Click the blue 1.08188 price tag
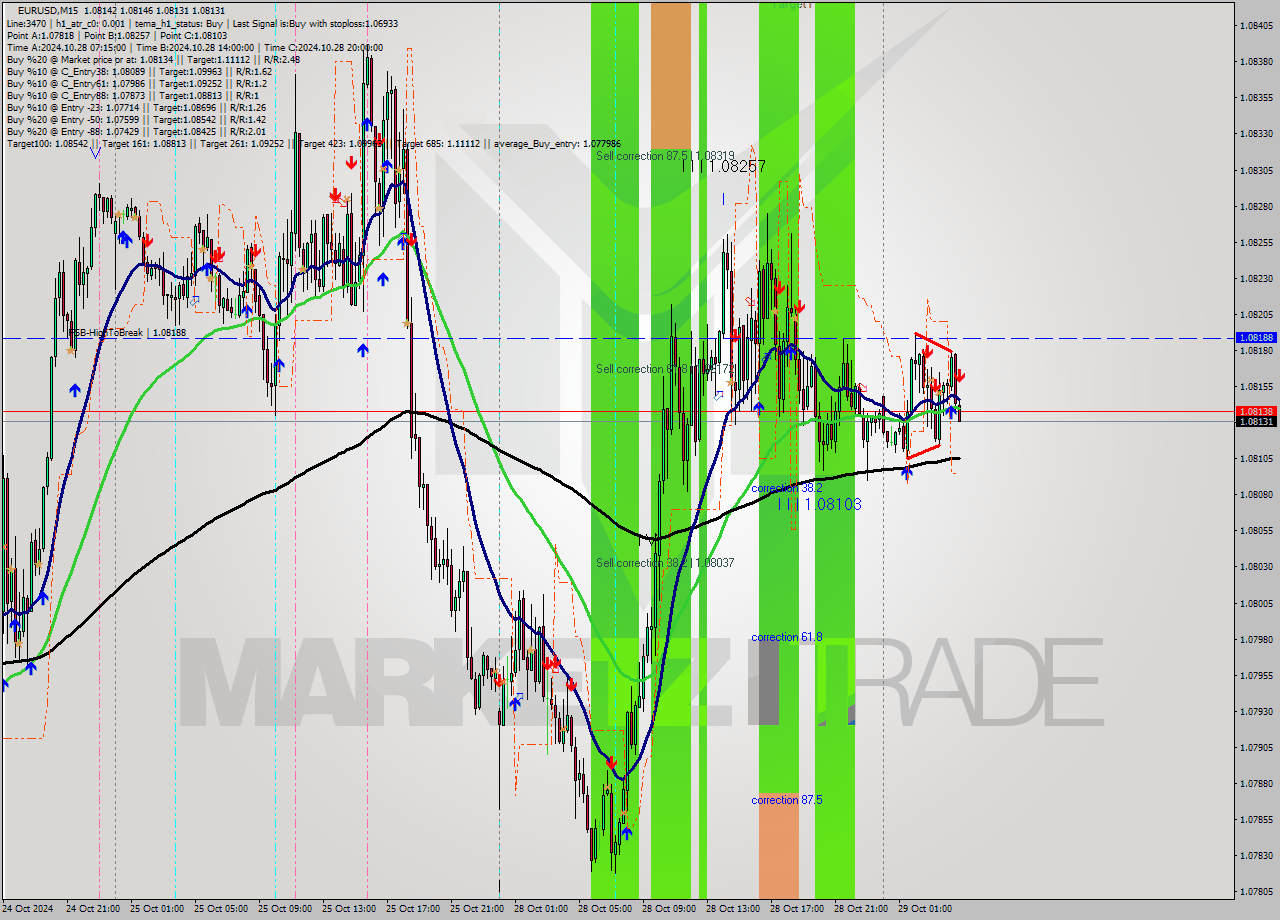Image resolution: width=1280 pixels, height=920 pixels. tap(1256, 338)
